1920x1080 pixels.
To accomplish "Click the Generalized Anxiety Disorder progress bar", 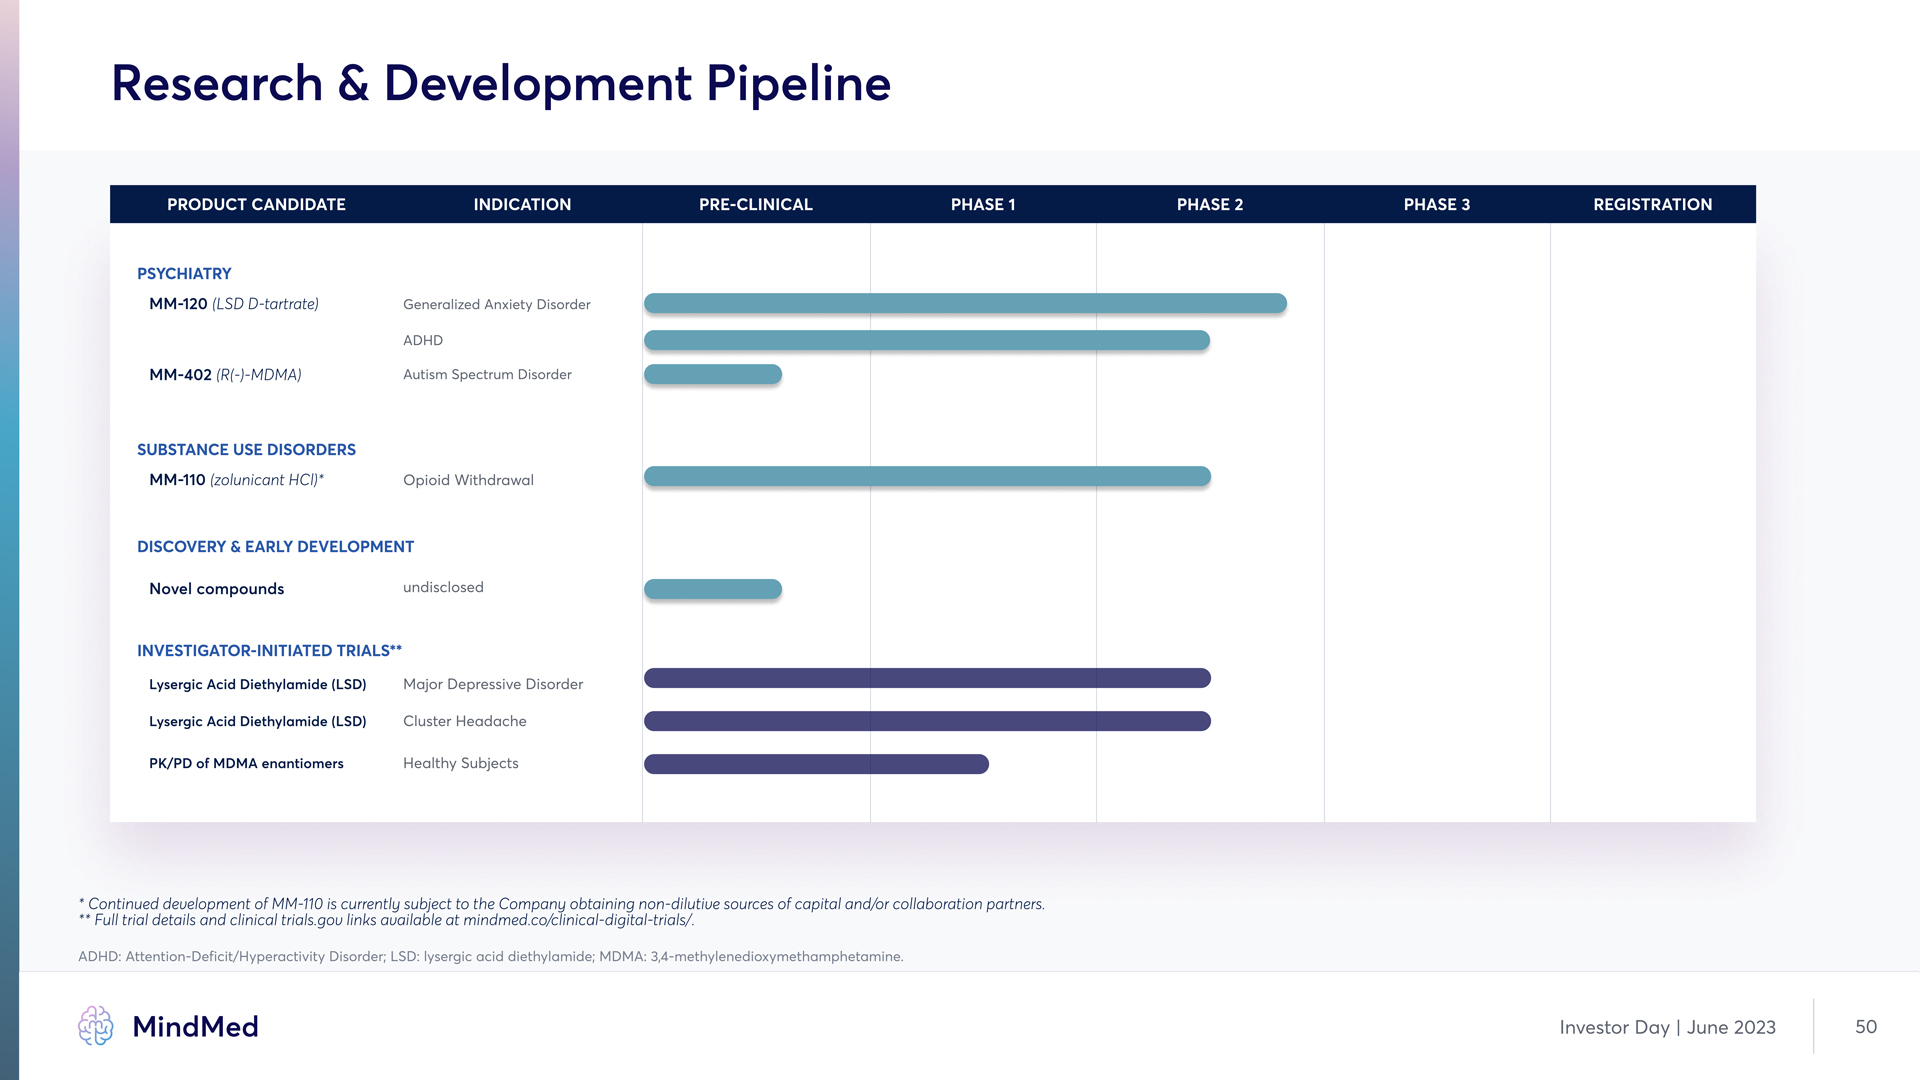I will coord(965,303).
